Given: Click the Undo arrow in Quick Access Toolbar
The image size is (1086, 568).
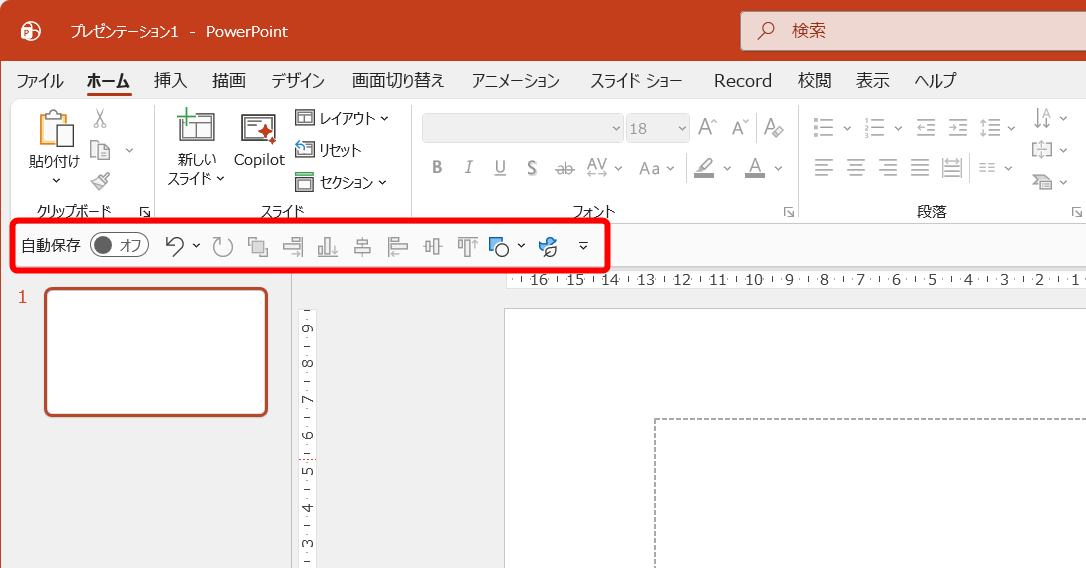Looking at the screenshot, I should tap(175, 246).
